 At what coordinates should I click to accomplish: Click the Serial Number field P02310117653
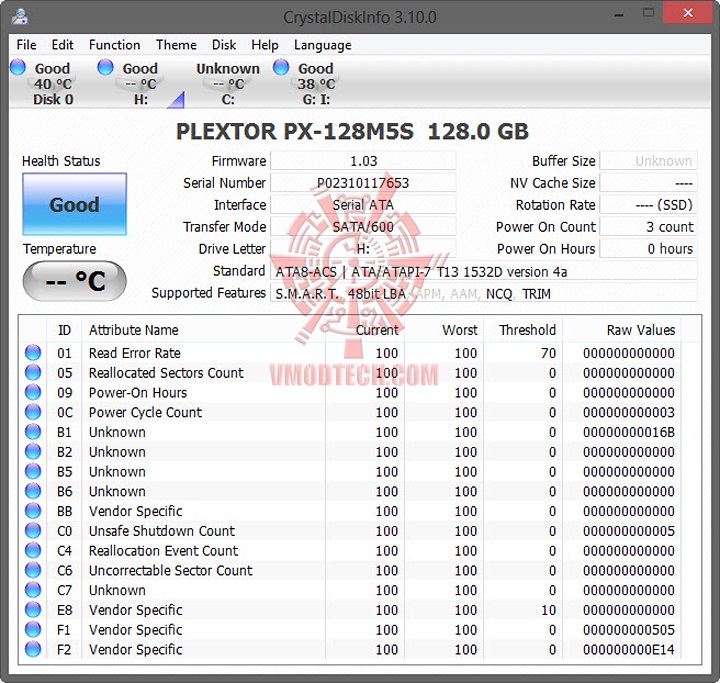363,183
